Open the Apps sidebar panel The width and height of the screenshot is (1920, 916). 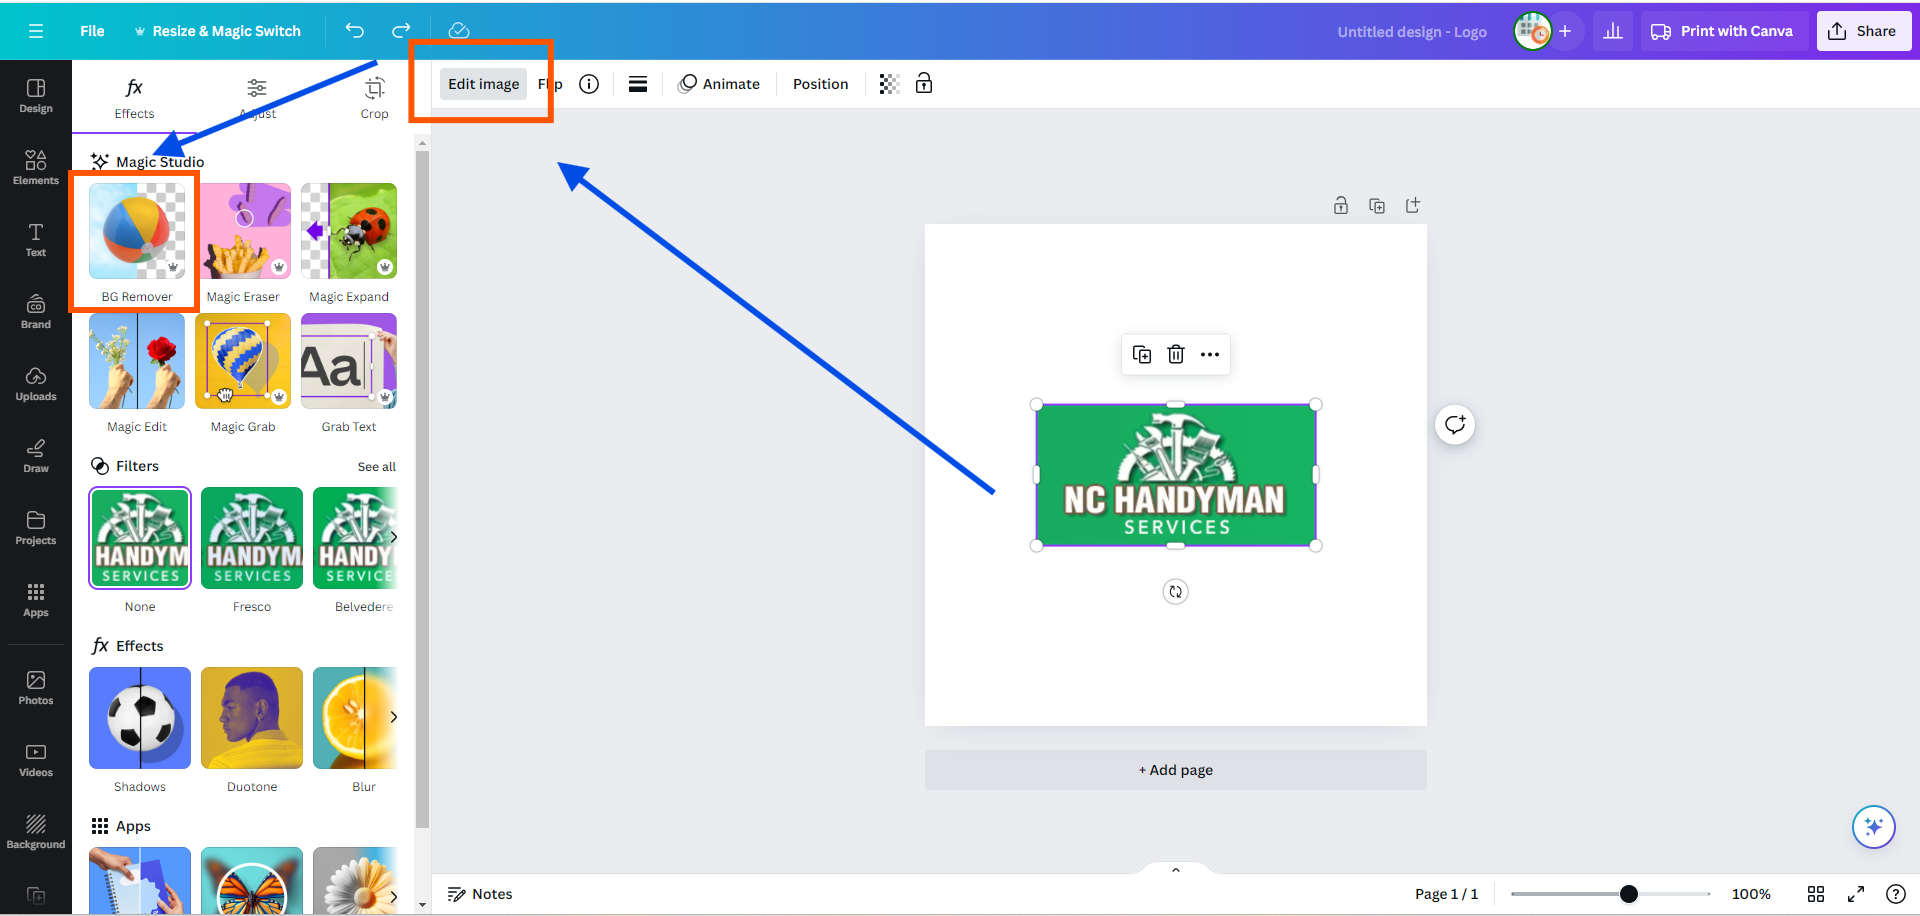[36, 600]
